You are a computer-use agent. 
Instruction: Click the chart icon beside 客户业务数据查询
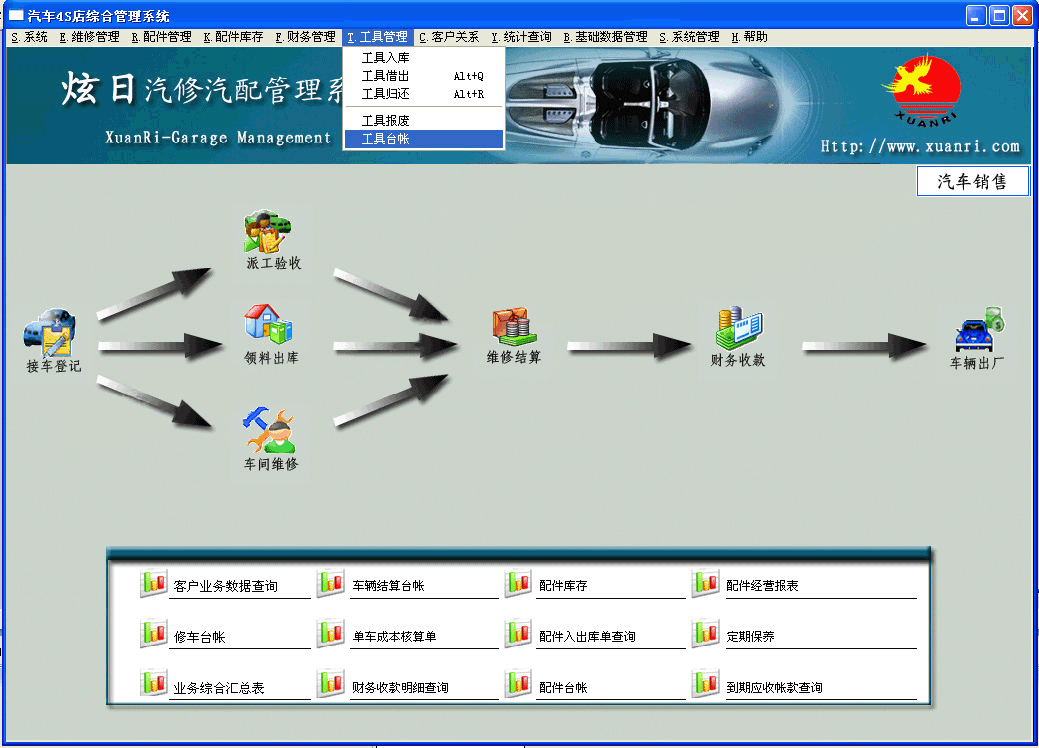[x=153, y=585]
